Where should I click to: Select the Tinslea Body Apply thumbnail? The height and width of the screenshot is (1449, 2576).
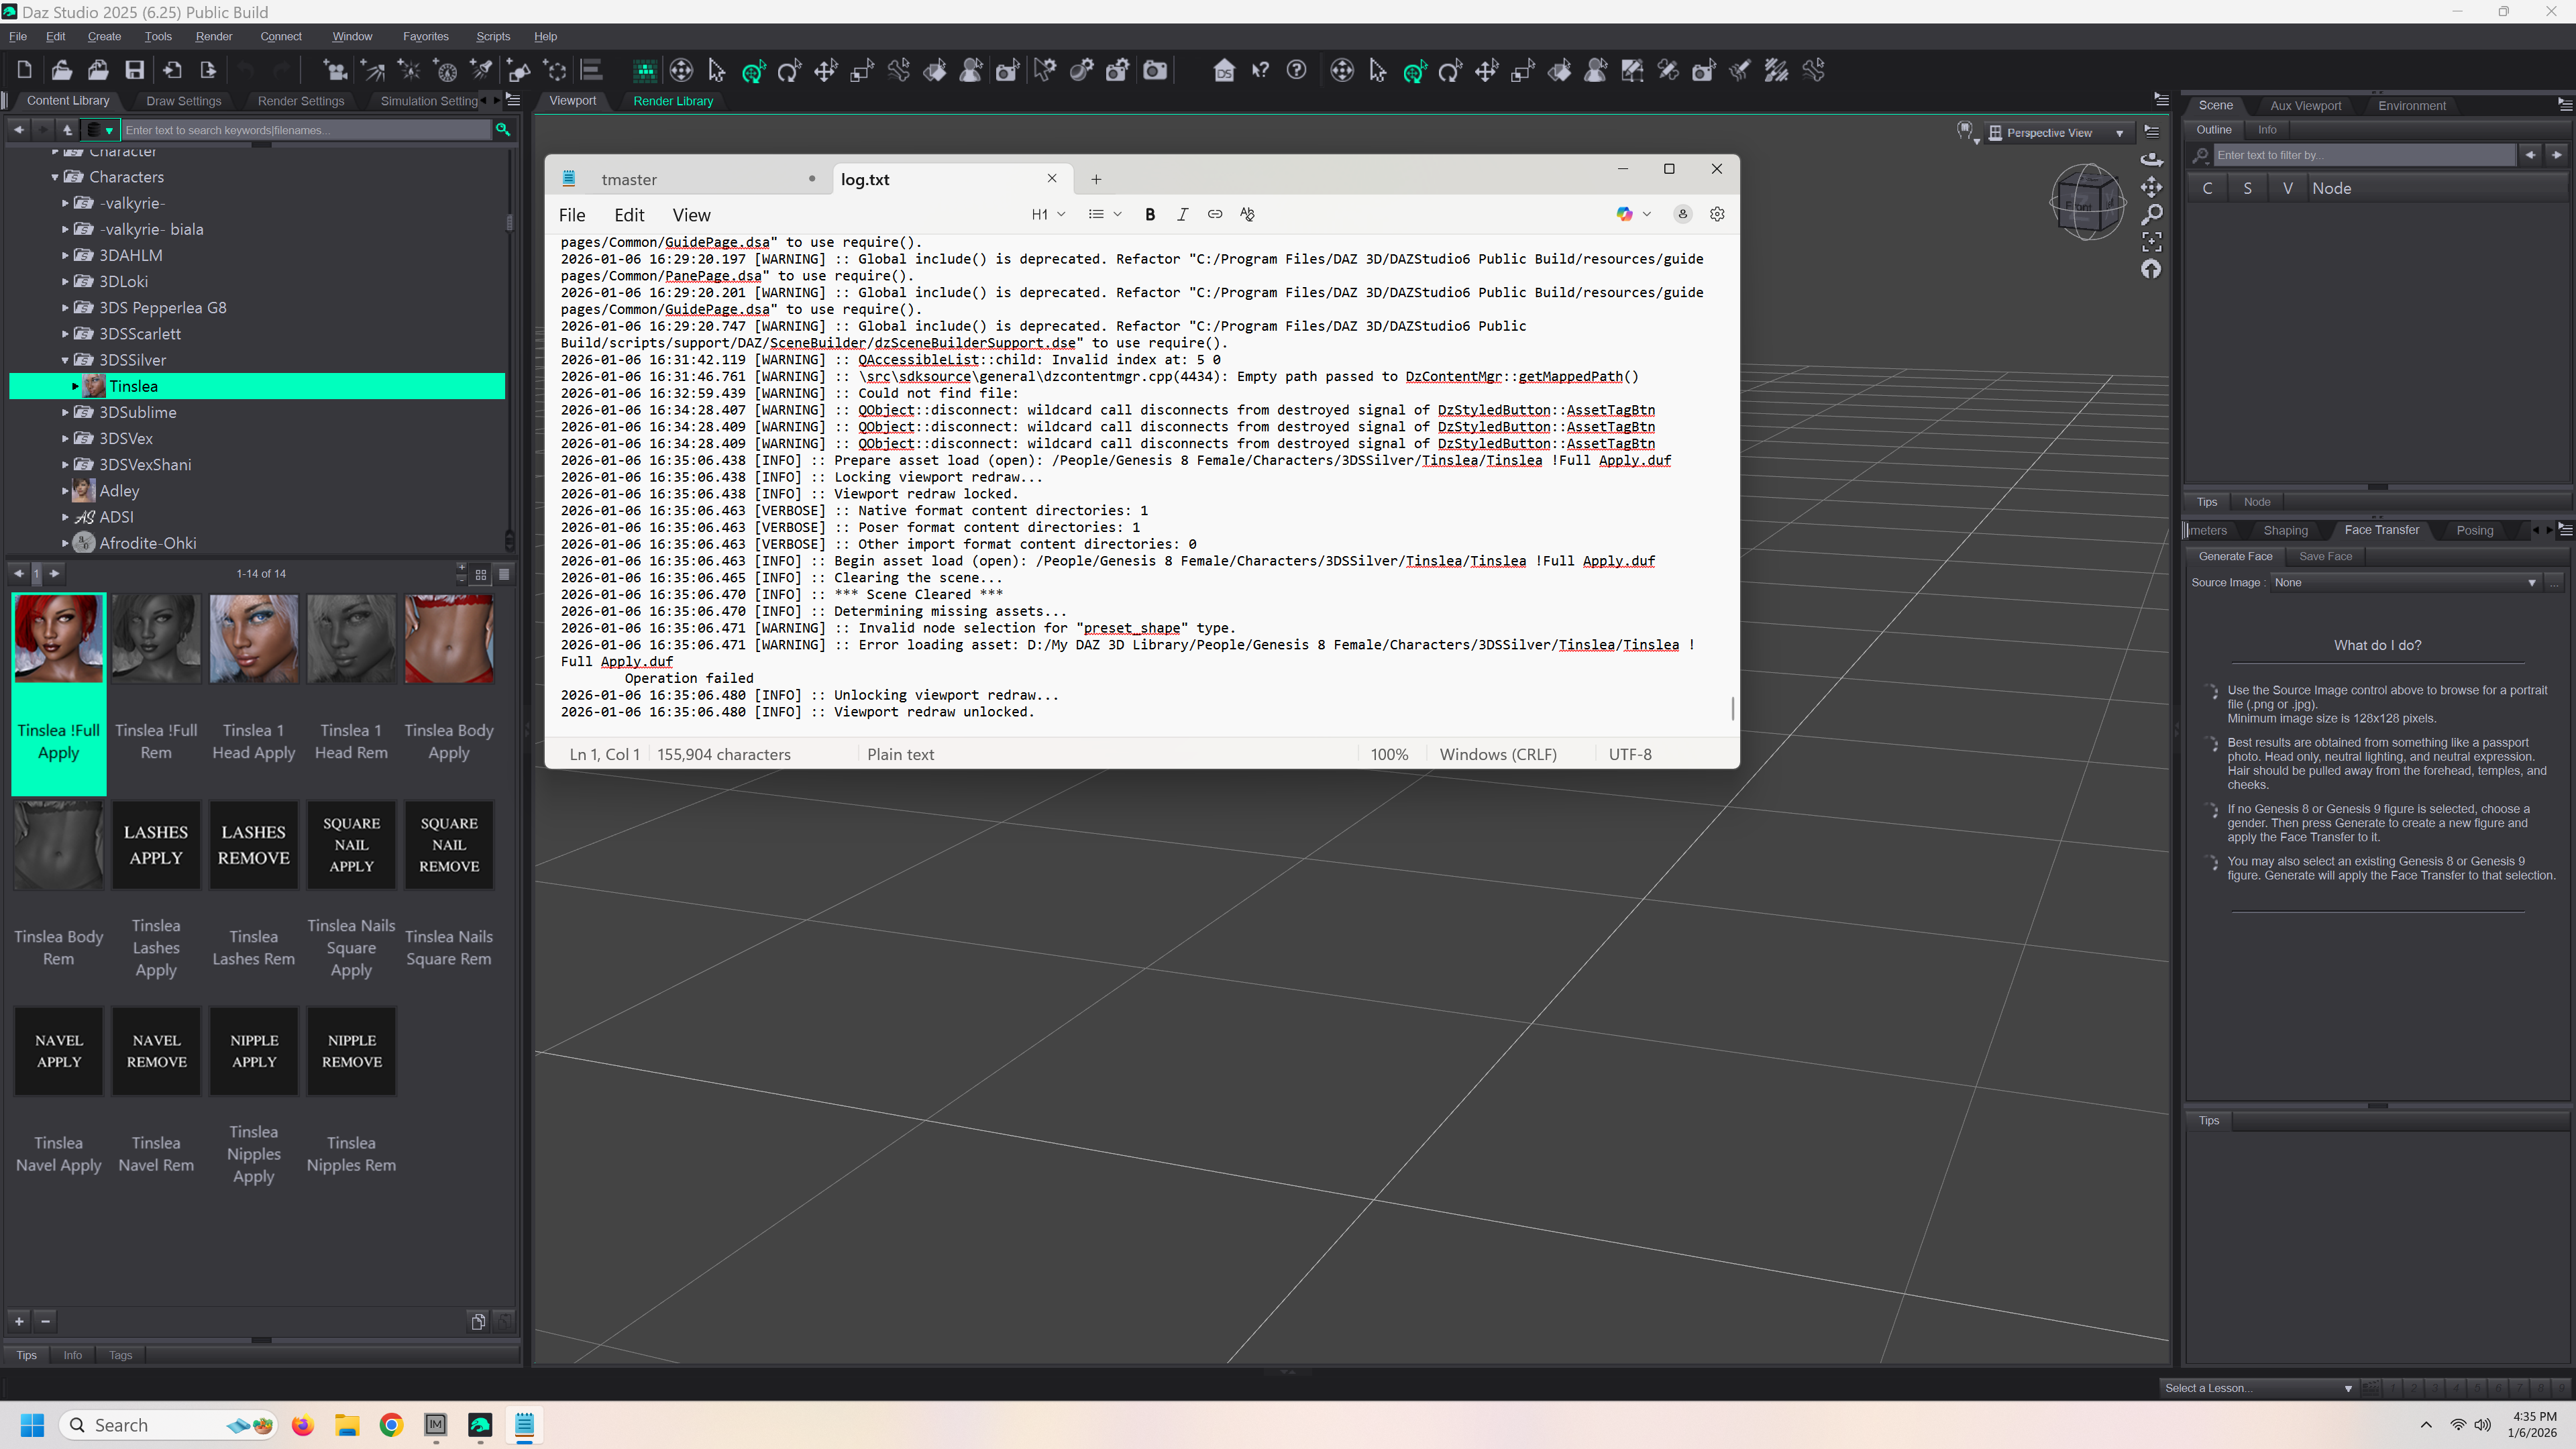[x=448, y=640]
